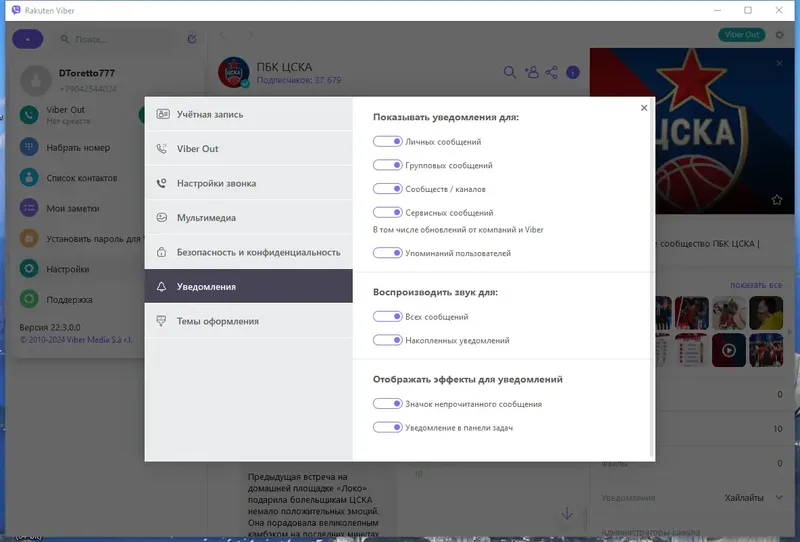800x542 pixels.
Task: Open the Учётная запись settings tab
Action: tap(248, 114)
